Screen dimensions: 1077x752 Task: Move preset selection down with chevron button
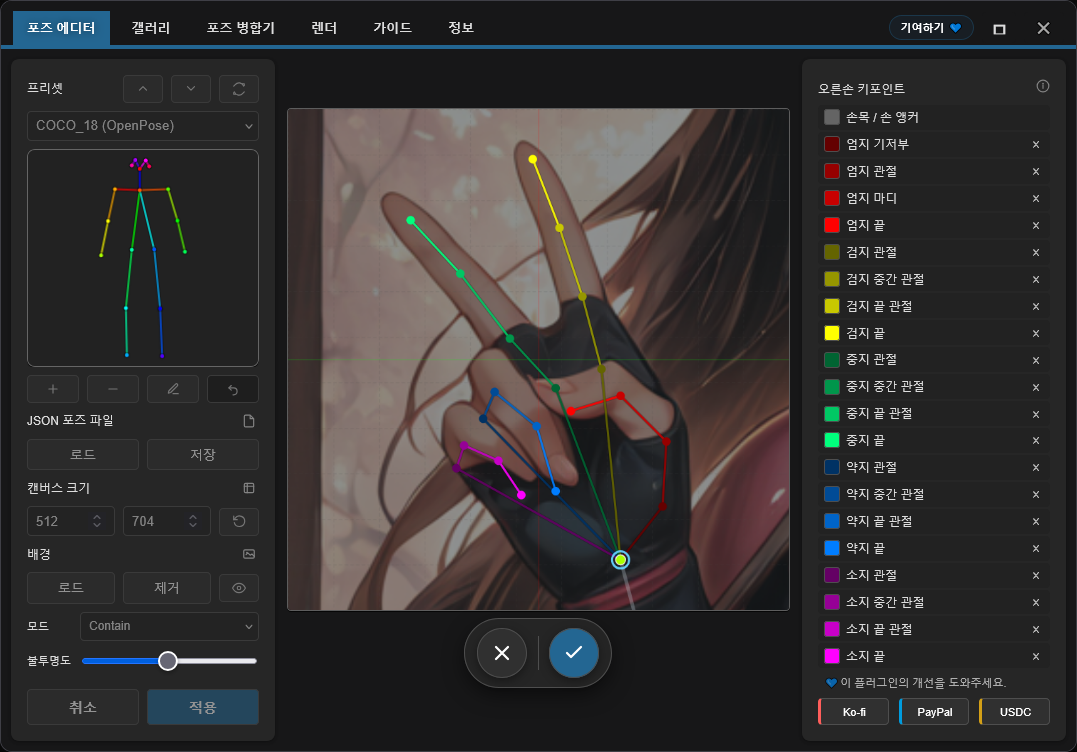coord(191,89)
